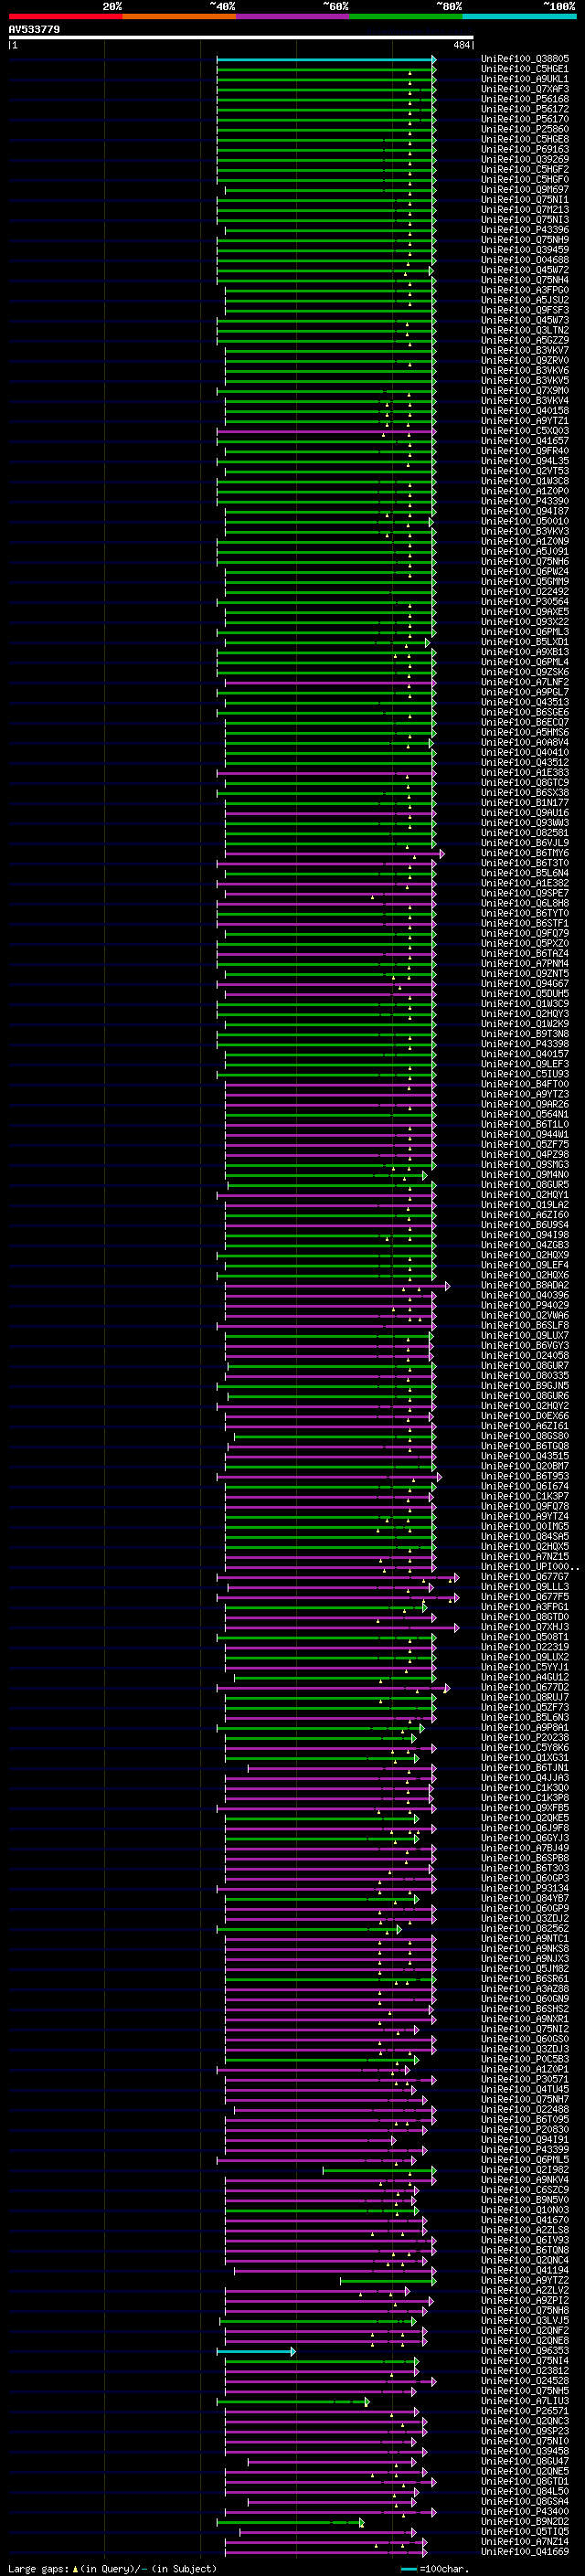Select the UniRef100_Q96353 label
The image size is (585, 2576).
[525, 2351]
